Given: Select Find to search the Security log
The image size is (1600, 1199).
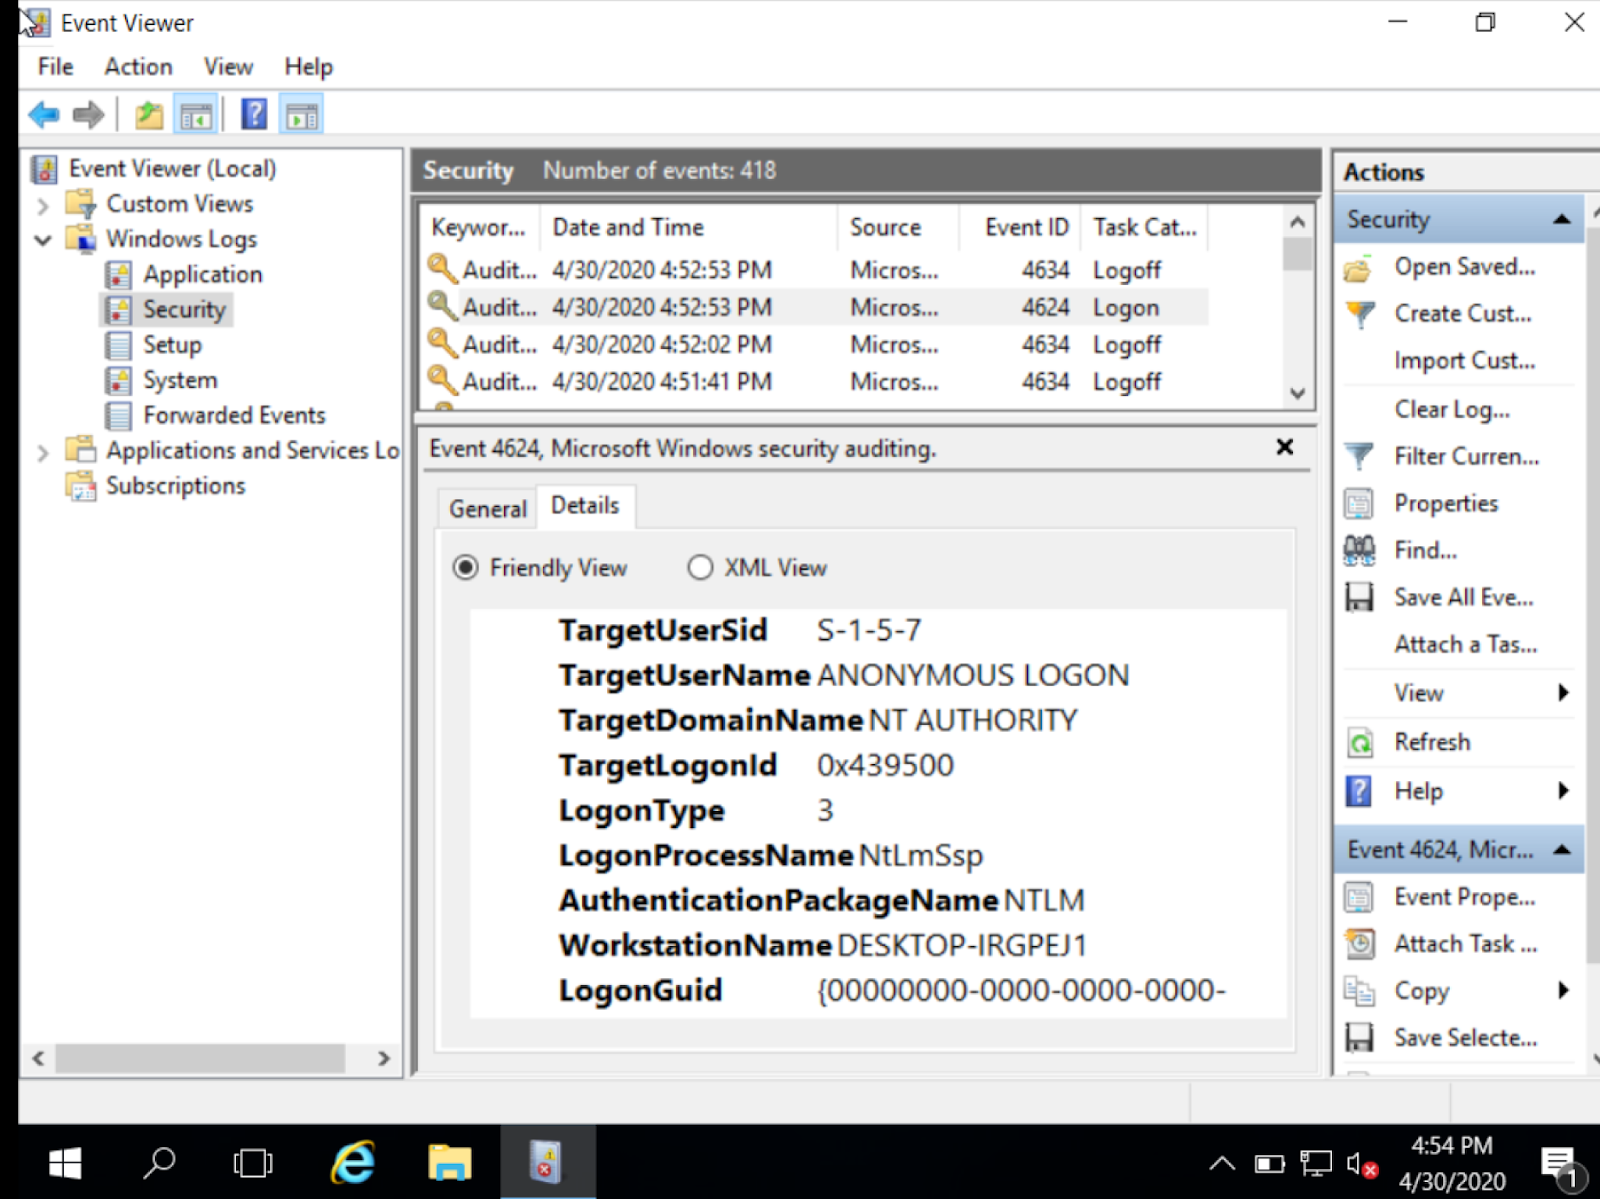Looking at the screenshot, I should pyautogui.click(x=1426, y=550).
